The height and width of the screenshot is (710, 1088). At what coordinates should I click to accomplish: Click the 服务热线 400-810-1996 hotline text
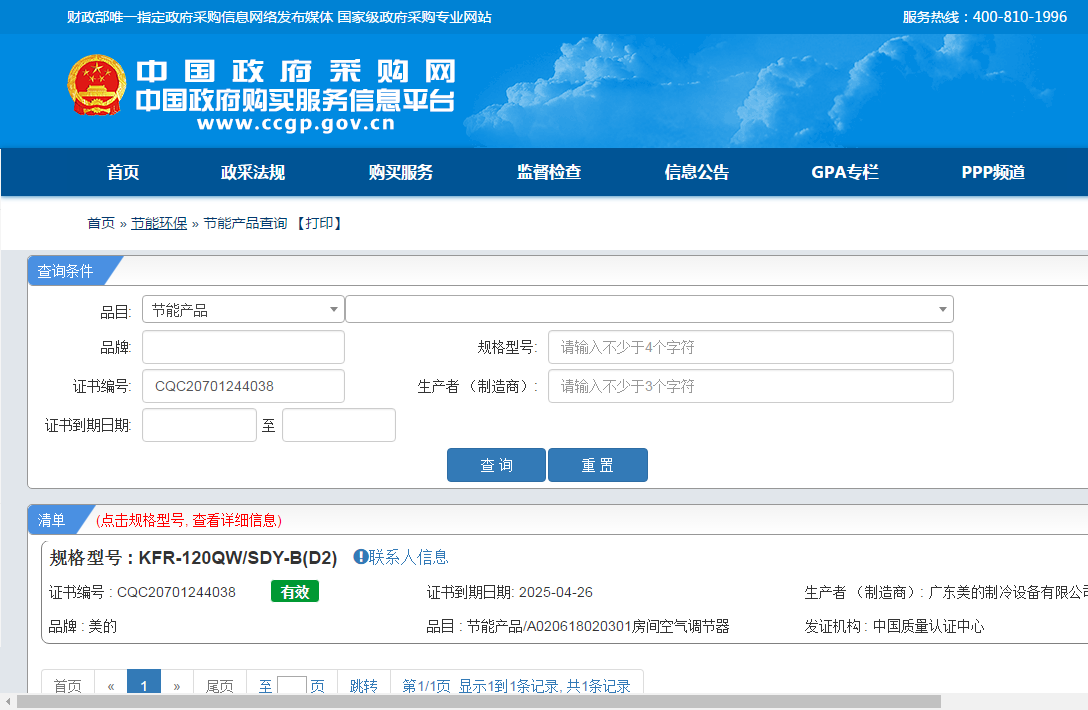coord(985,17)
